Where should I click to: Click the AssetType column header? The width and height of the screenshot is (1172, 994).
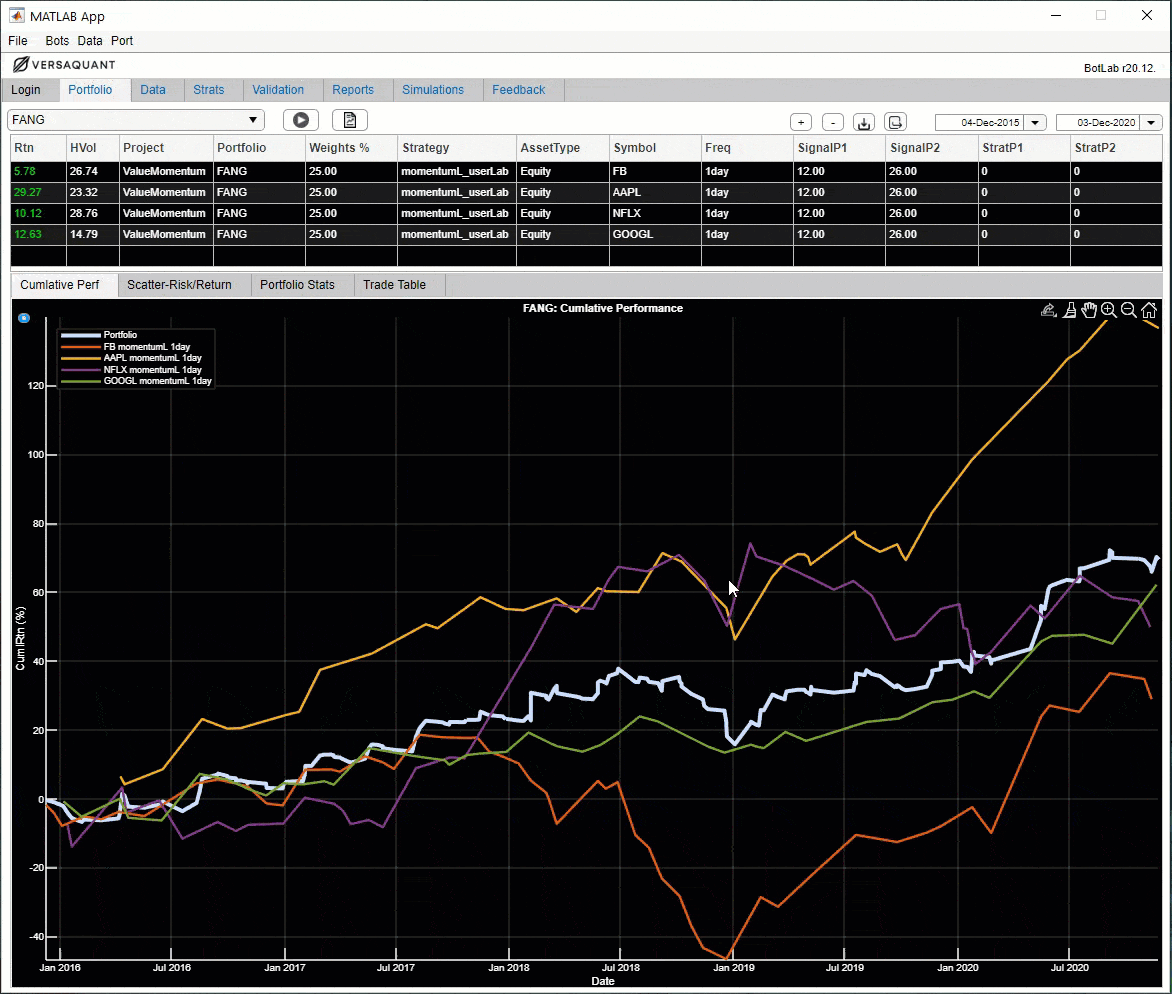(563, 148)
